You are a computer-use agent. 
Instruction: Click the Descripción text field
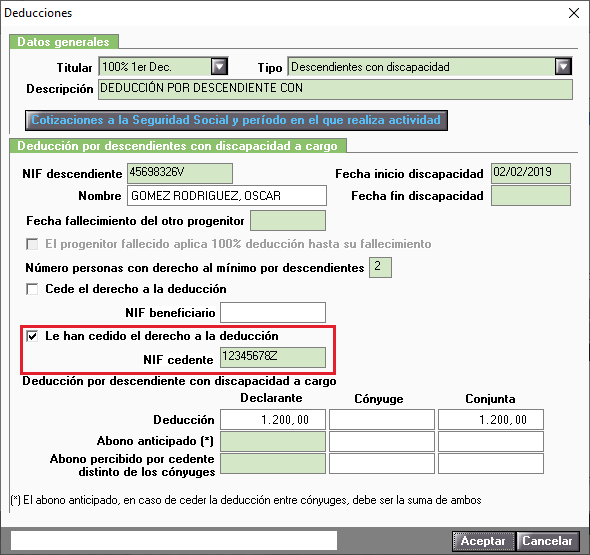click(x=335, y=89)
